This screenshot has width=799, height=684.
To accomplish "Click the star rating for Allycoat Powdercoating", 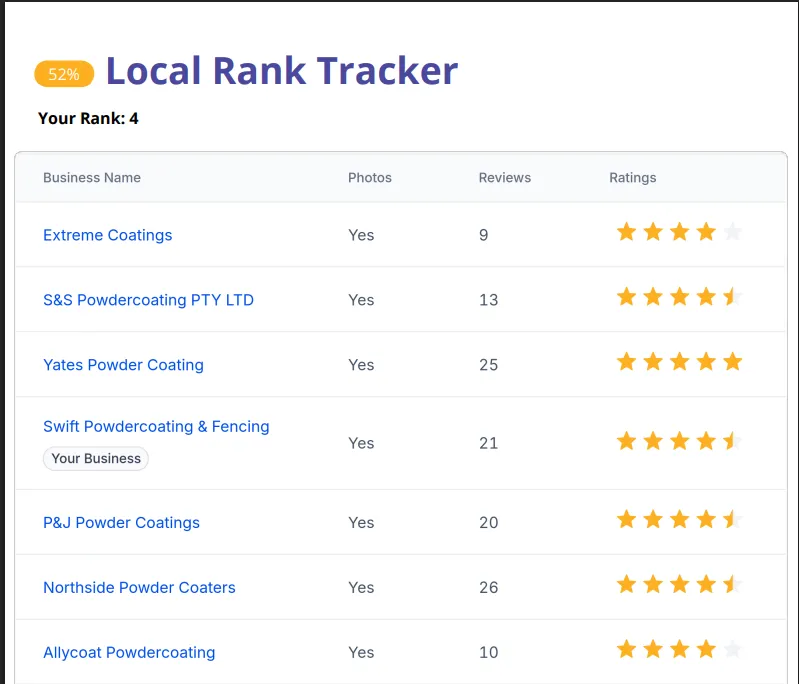I will click(679, 650).
